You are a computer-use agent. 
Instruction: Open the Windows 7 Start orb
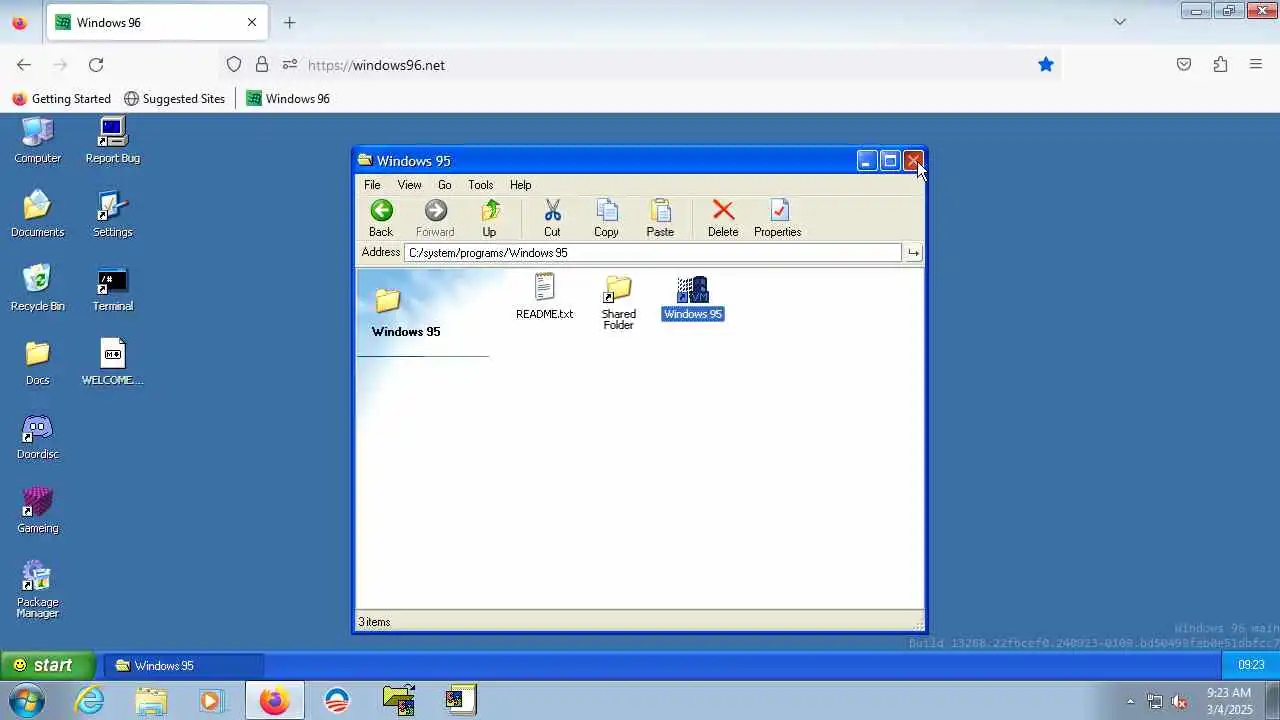click(x=27, y=700)
